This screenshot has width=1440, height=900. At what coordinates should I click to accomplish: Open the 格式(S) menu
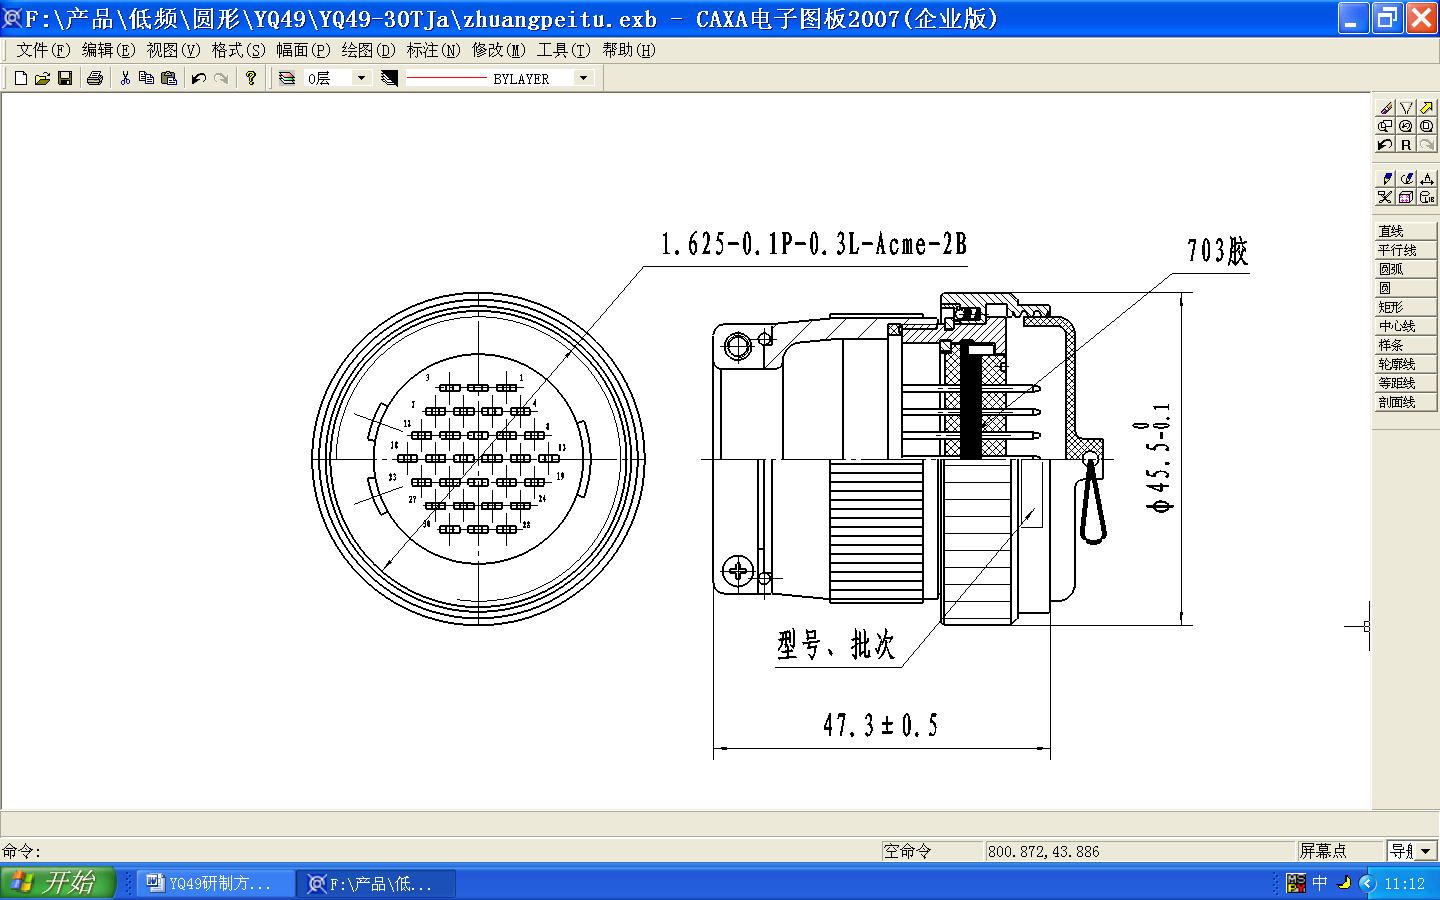pyautogui.click(x=238, y=50)
